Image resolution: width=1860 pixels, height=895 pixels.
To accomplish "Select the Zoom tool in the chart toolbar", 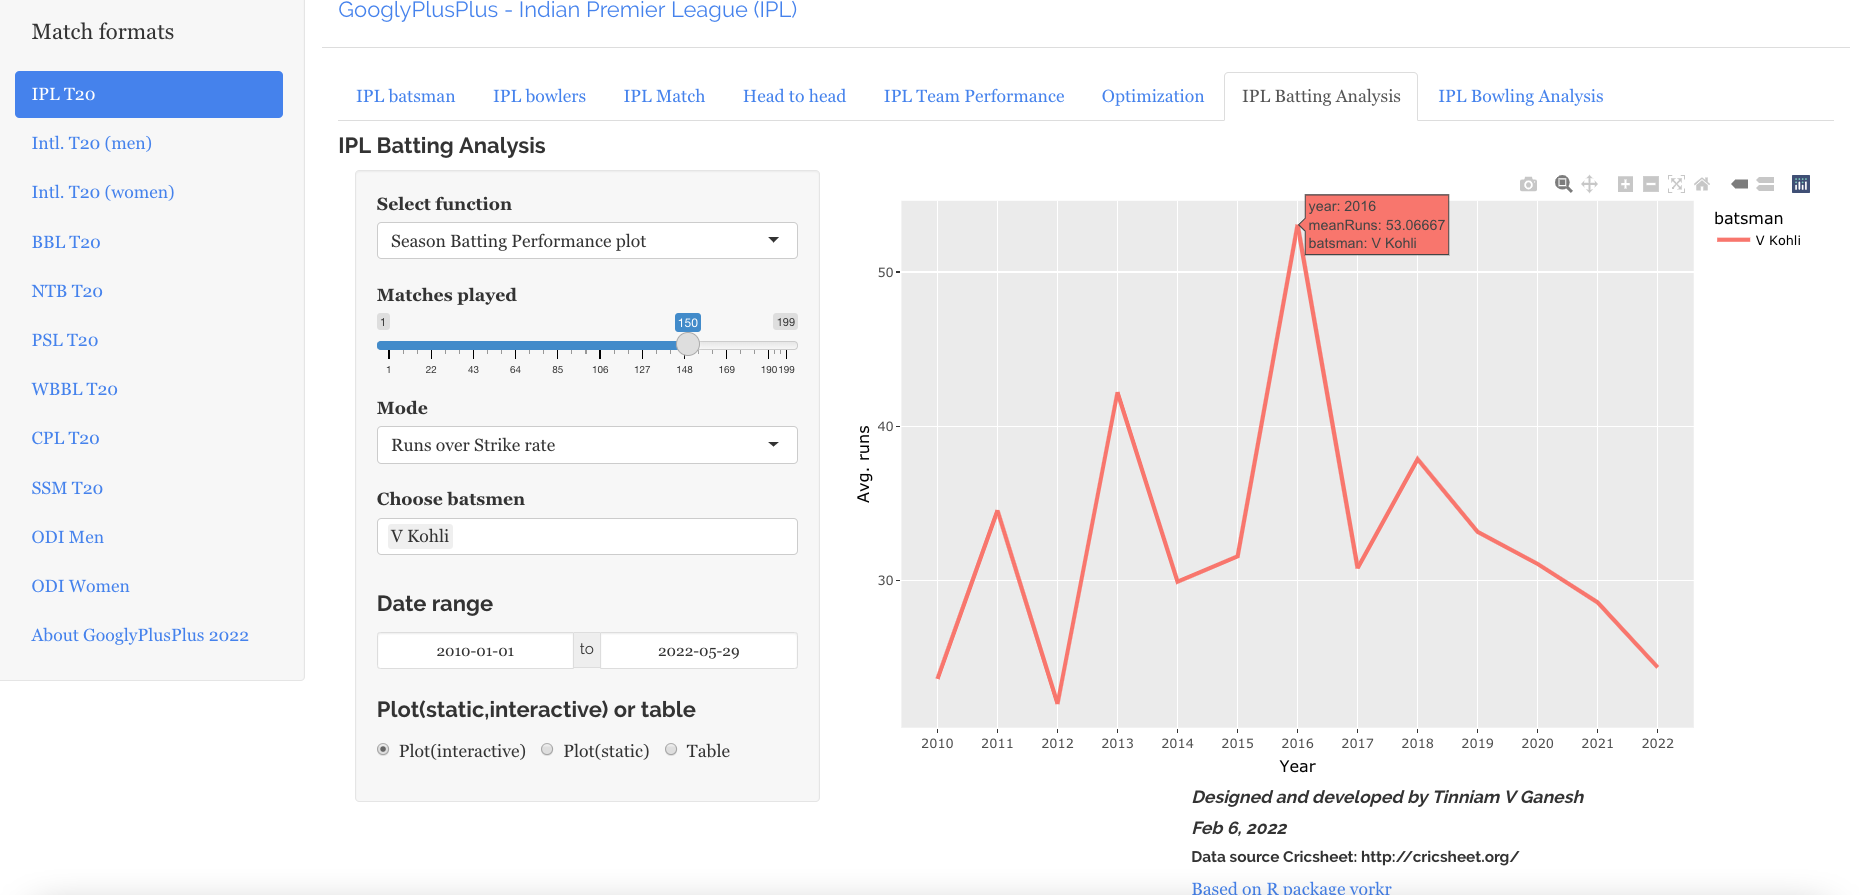I will pyautogui.click(x=1563, y=184).
